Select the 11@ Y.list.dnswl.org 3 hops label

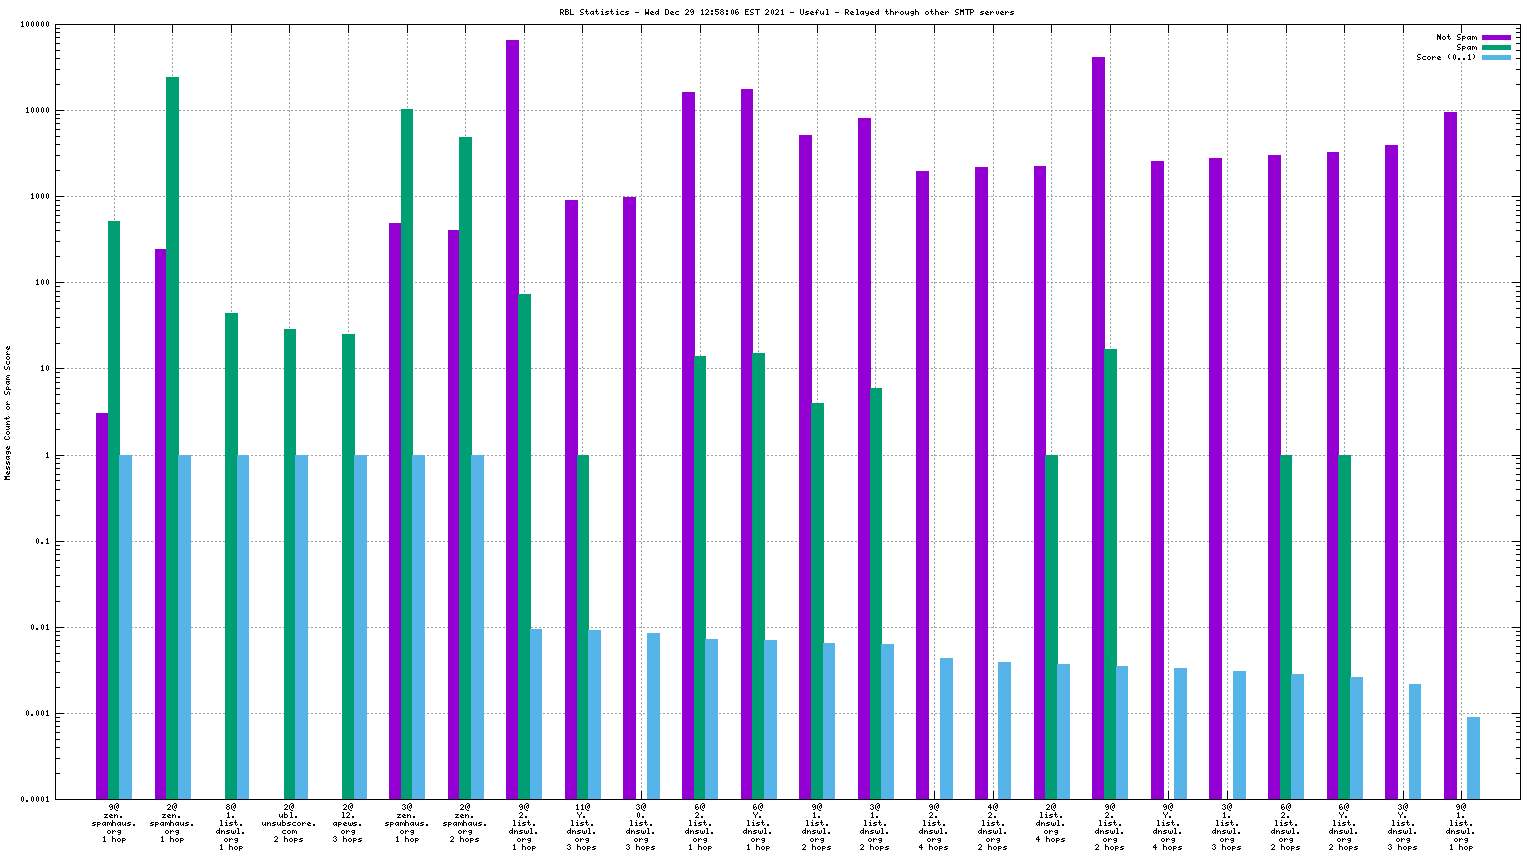[x=582, y=826]
